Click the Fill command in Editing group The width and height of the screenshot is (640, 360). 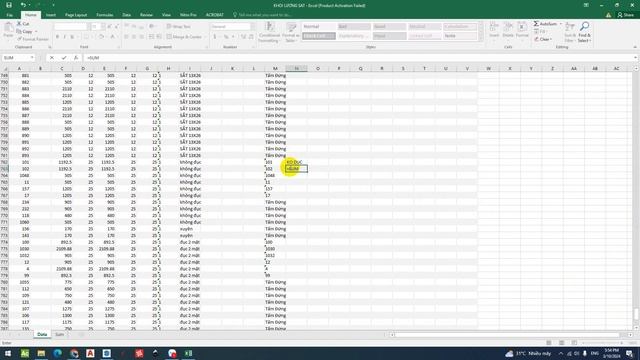tap(540, 31)
